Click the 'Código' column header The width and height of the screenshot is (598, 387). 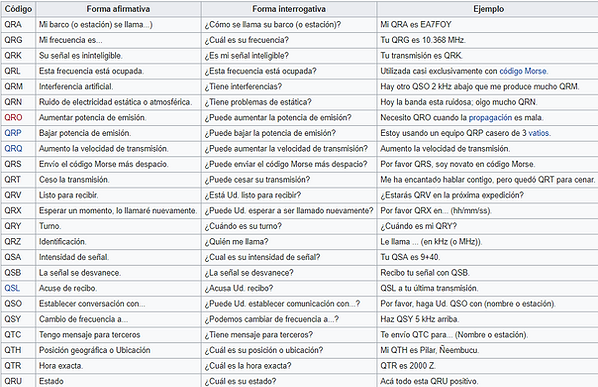click(x=18, y=9)
